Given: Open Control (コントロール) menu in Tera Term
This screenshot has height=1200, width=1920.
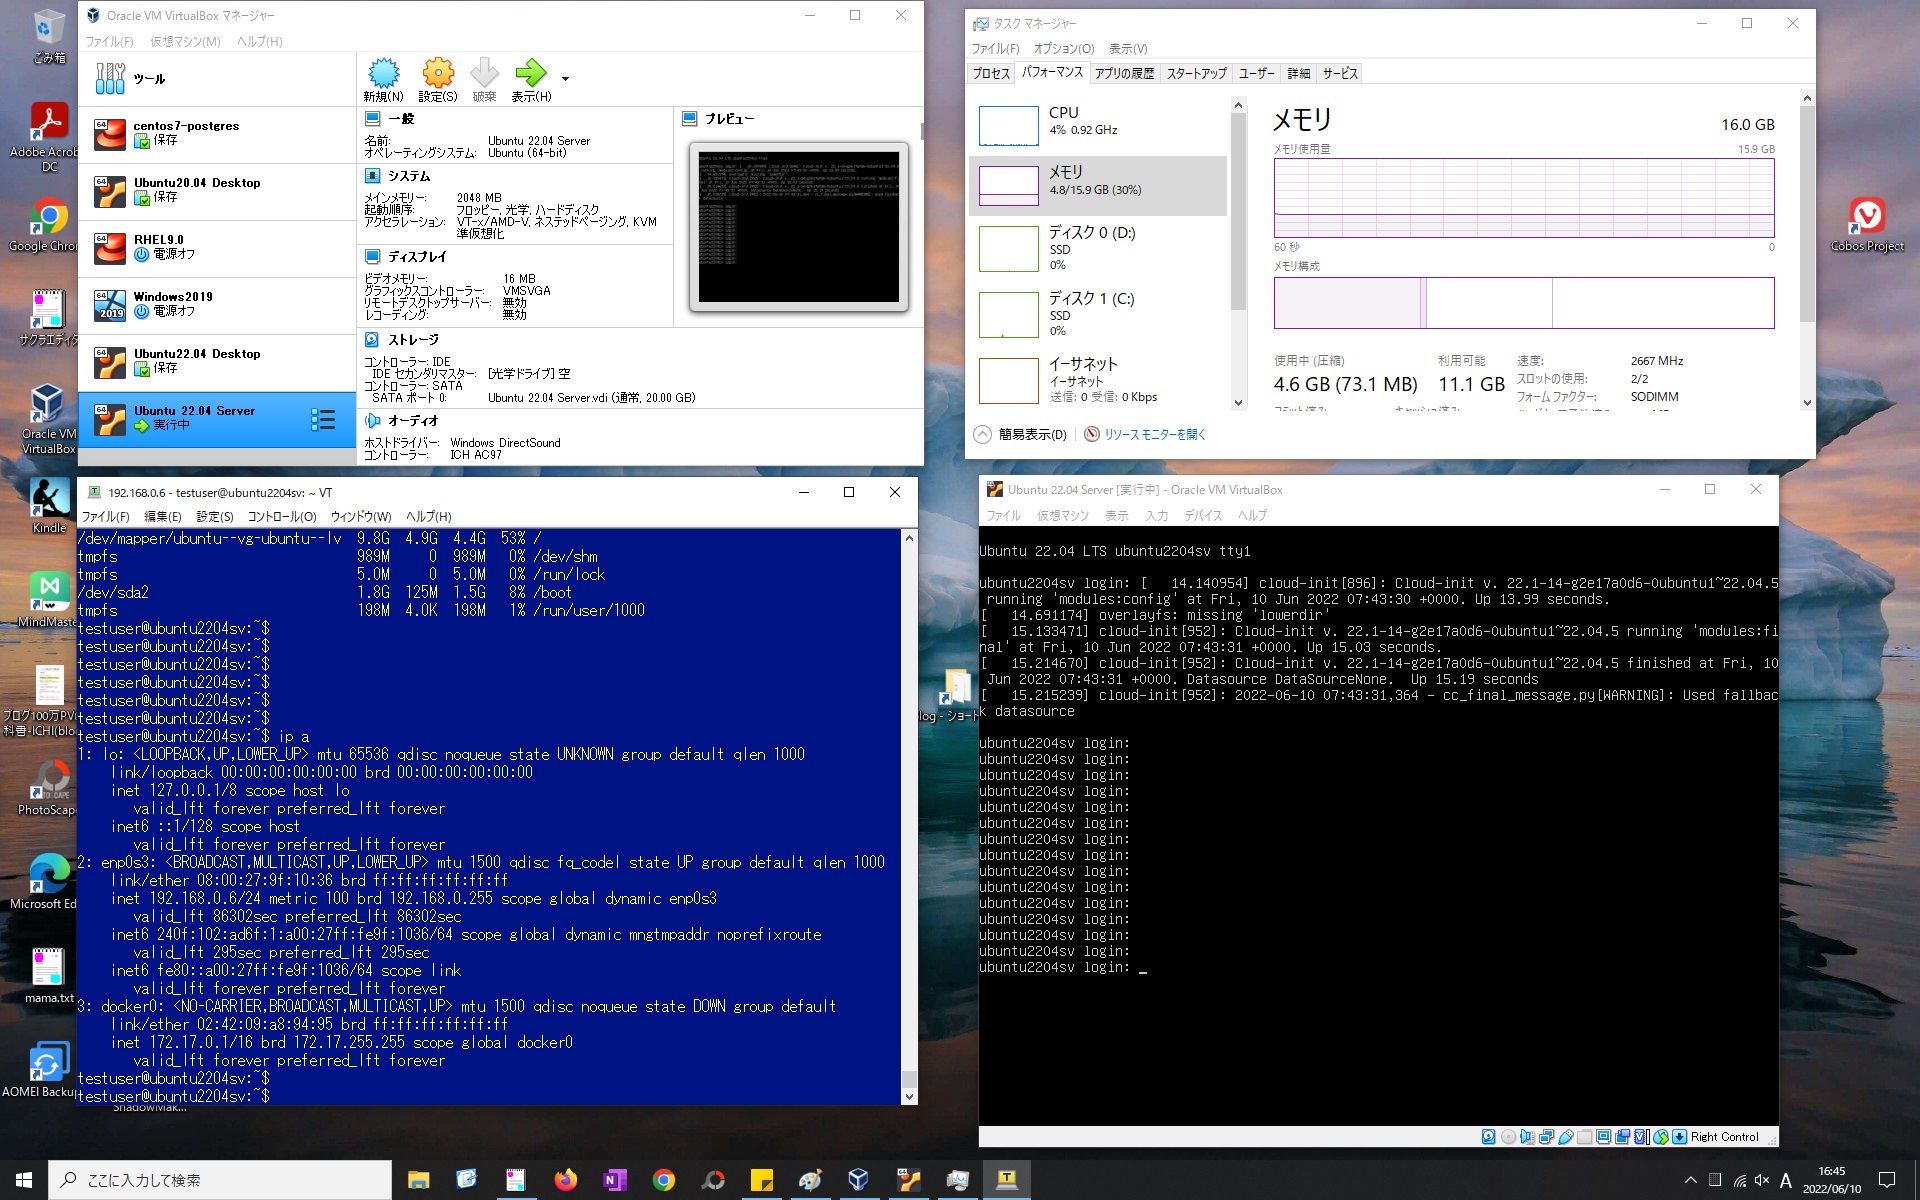Looking at the screenshot, I should (x=282, y=517).
